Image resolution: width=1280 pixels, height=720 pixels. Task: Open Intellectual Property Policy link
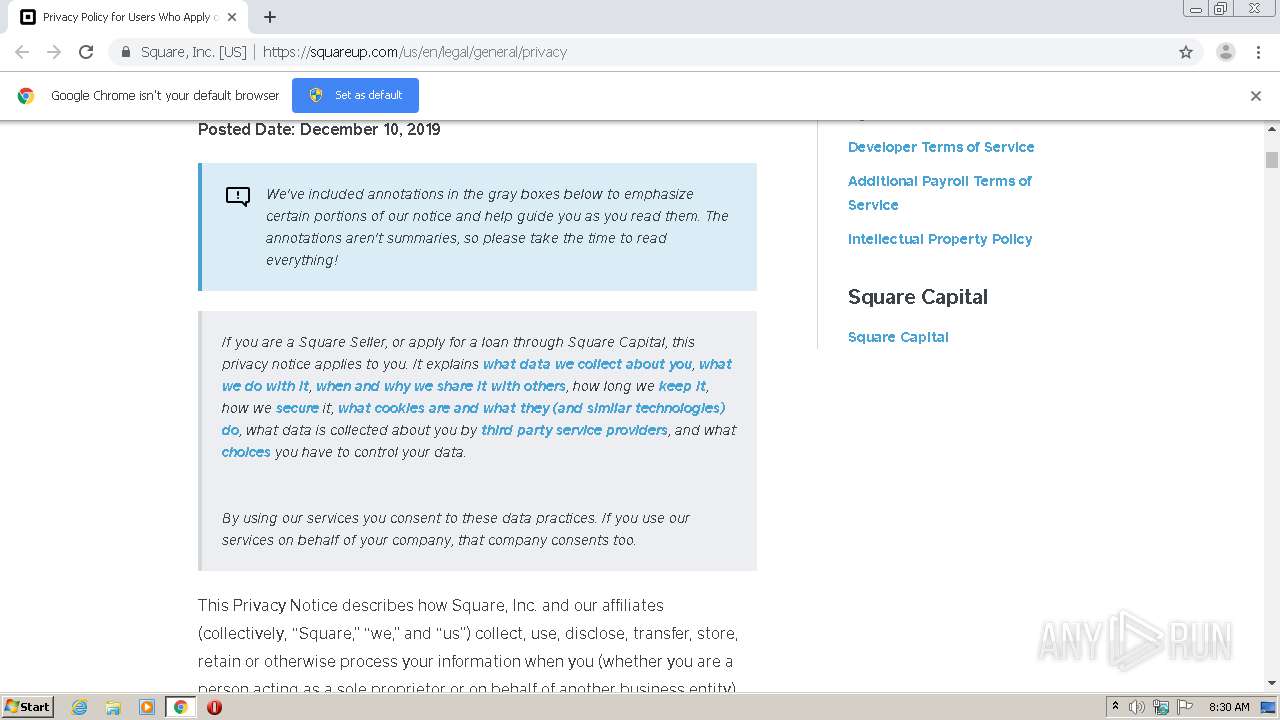click(940, 239)
